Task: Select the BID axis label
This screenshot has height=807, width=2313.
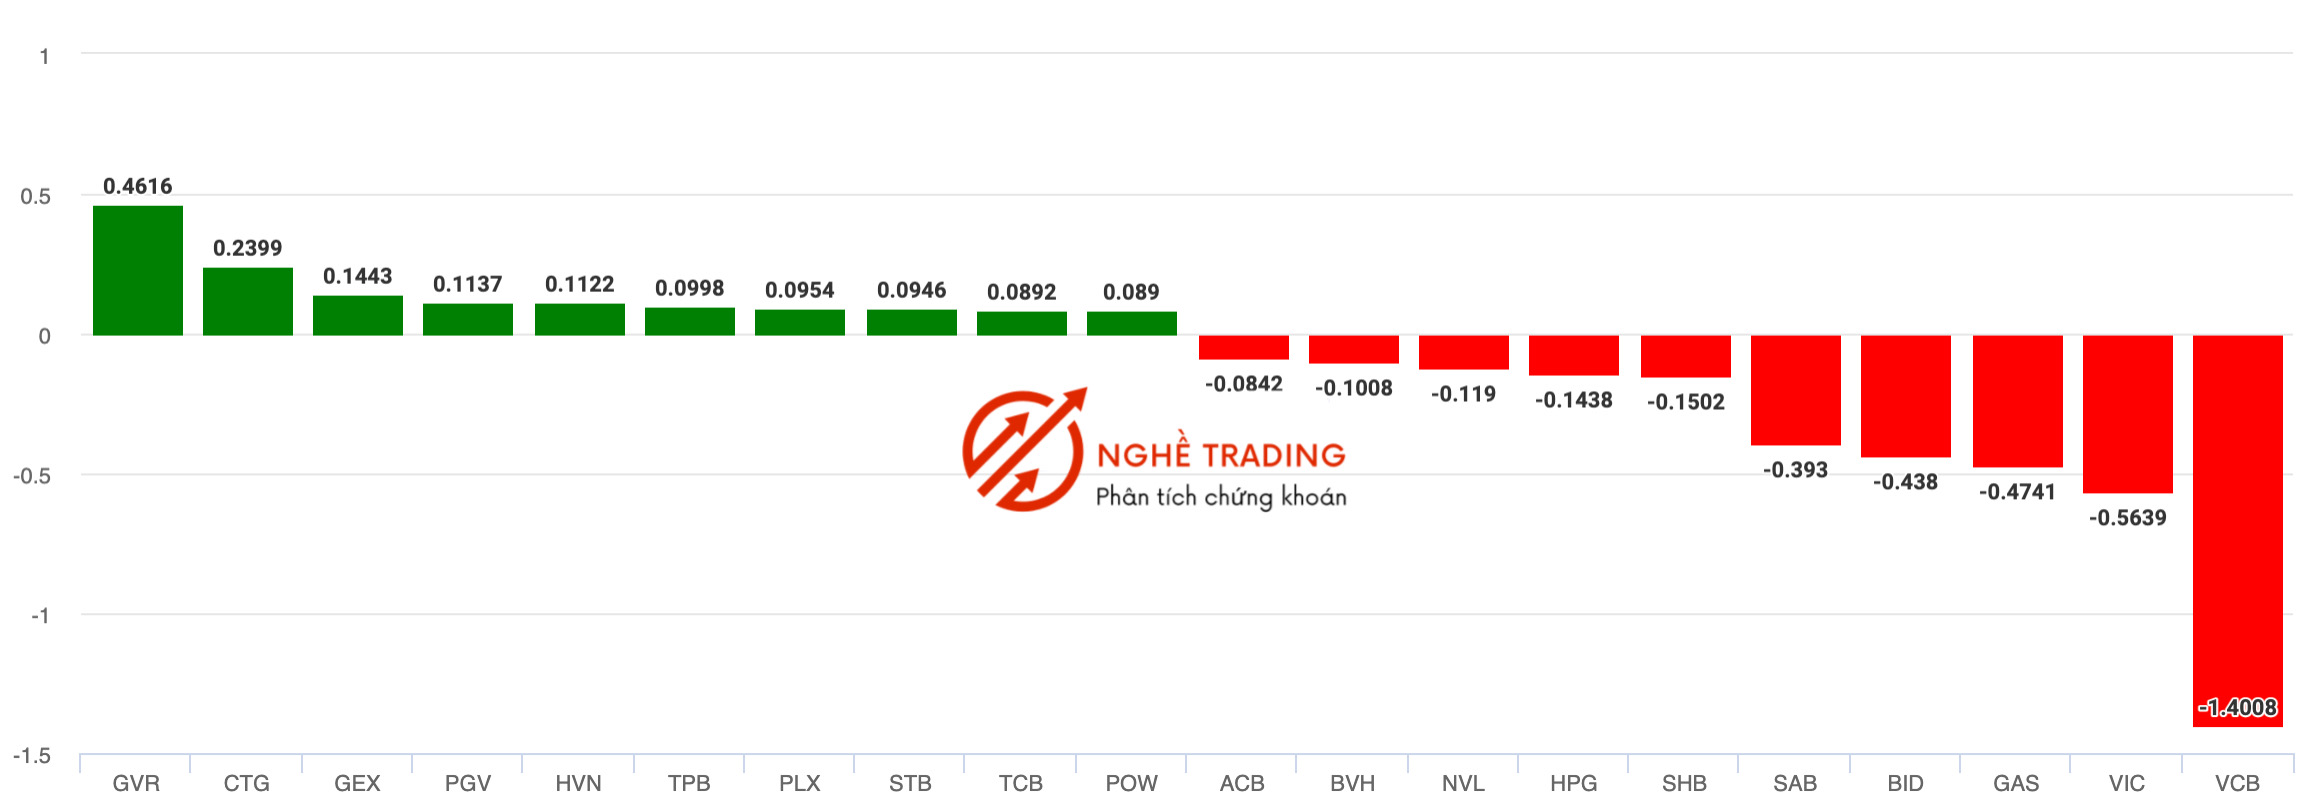Action: (1906, 784)
